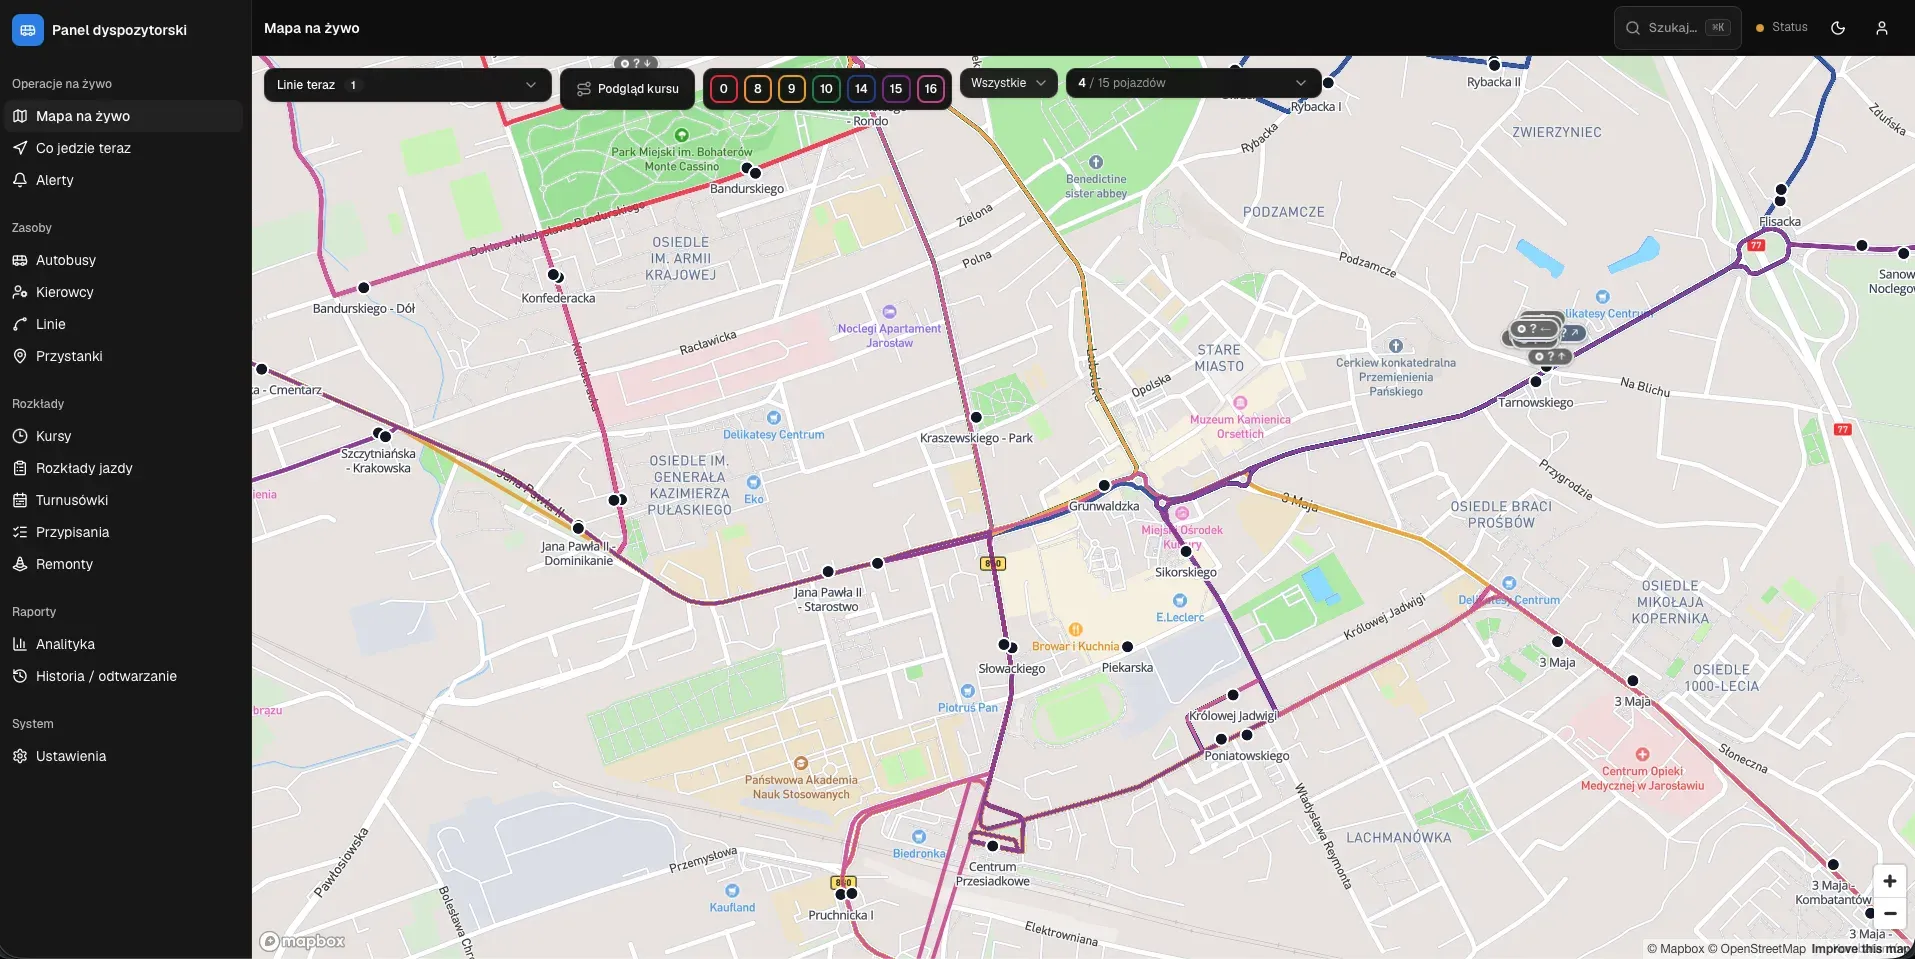Screen dimensions: 1915x959
Task: Click the Panel dyspozytorski bus logo
Action: (x=28, y=30)
